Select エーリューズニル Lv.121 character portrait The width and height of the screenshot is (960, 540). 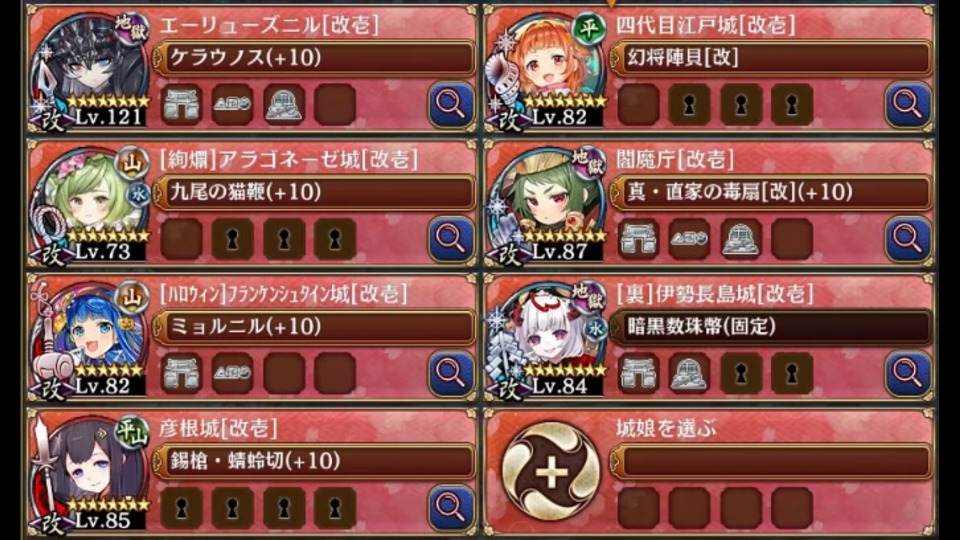(90, 70)
